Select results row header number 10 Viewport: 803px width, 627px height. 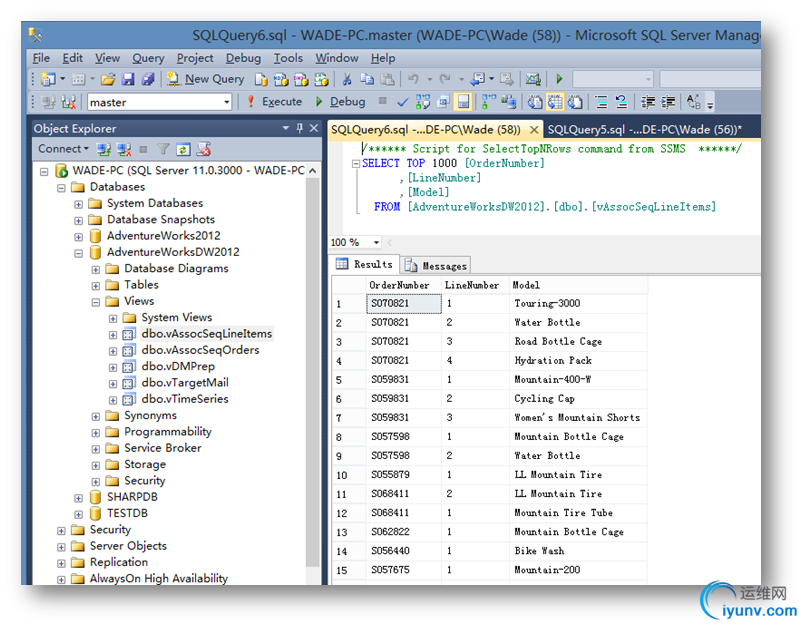(349, 475)
